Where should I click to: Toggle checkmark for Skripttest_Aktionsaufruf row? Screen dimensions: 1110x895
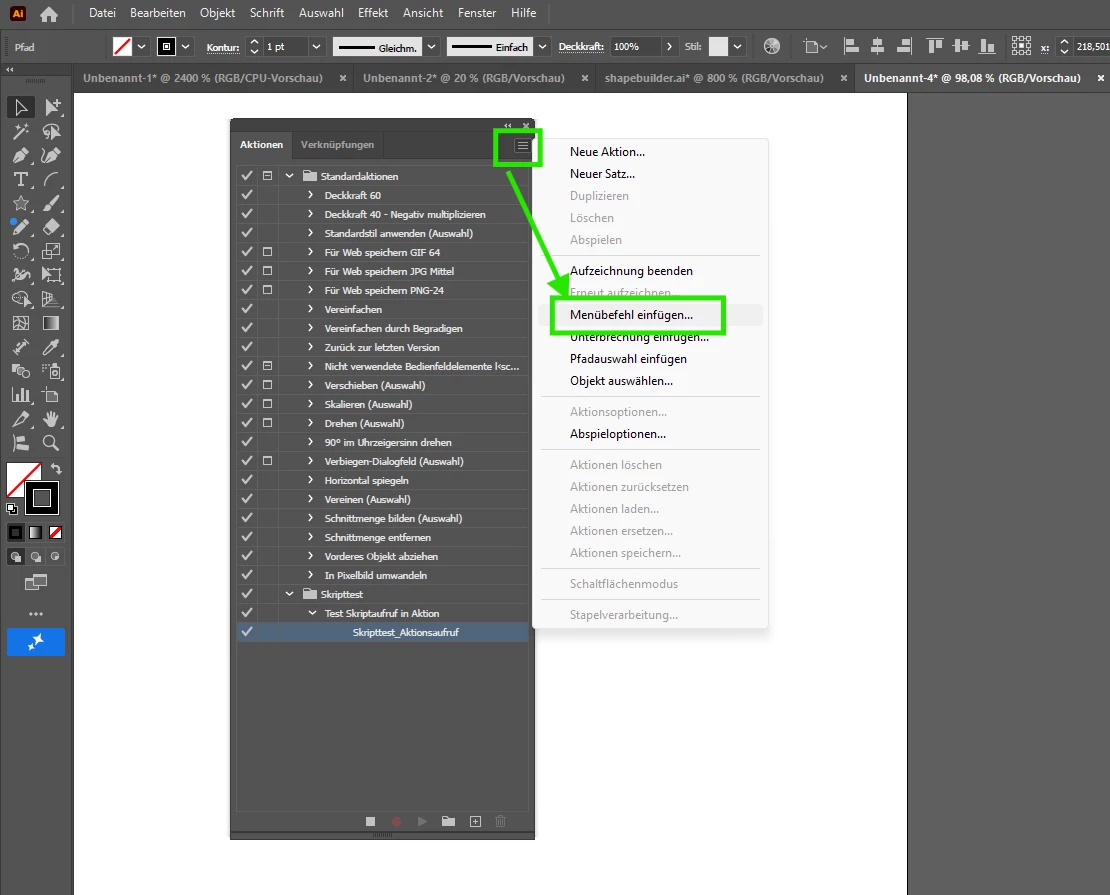[x=246, y=632]
